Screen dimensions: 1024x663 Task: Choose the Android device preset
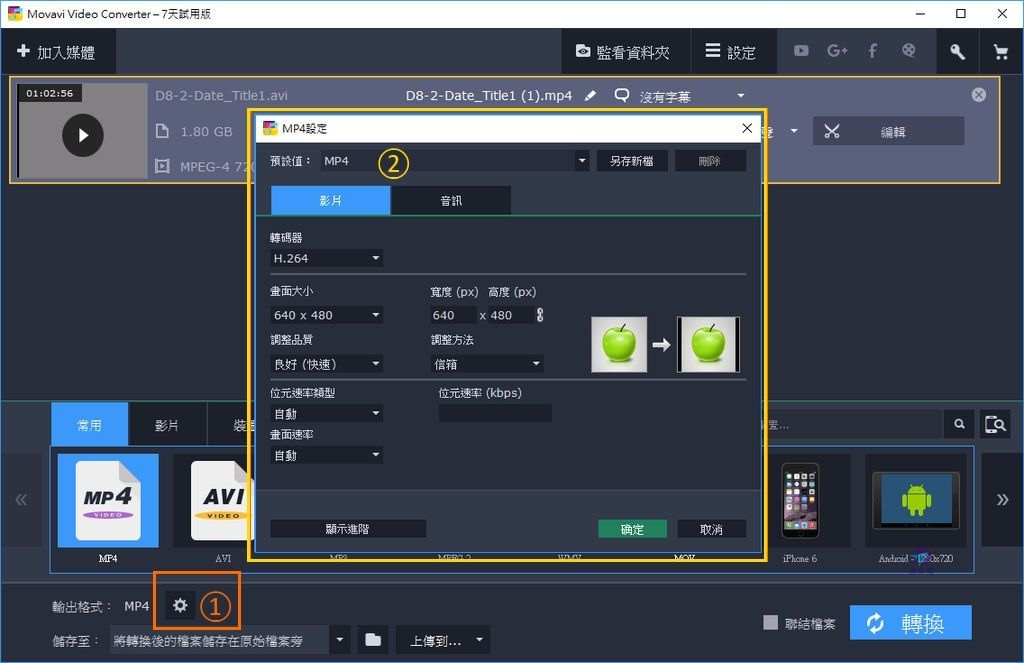pos(916,500)
